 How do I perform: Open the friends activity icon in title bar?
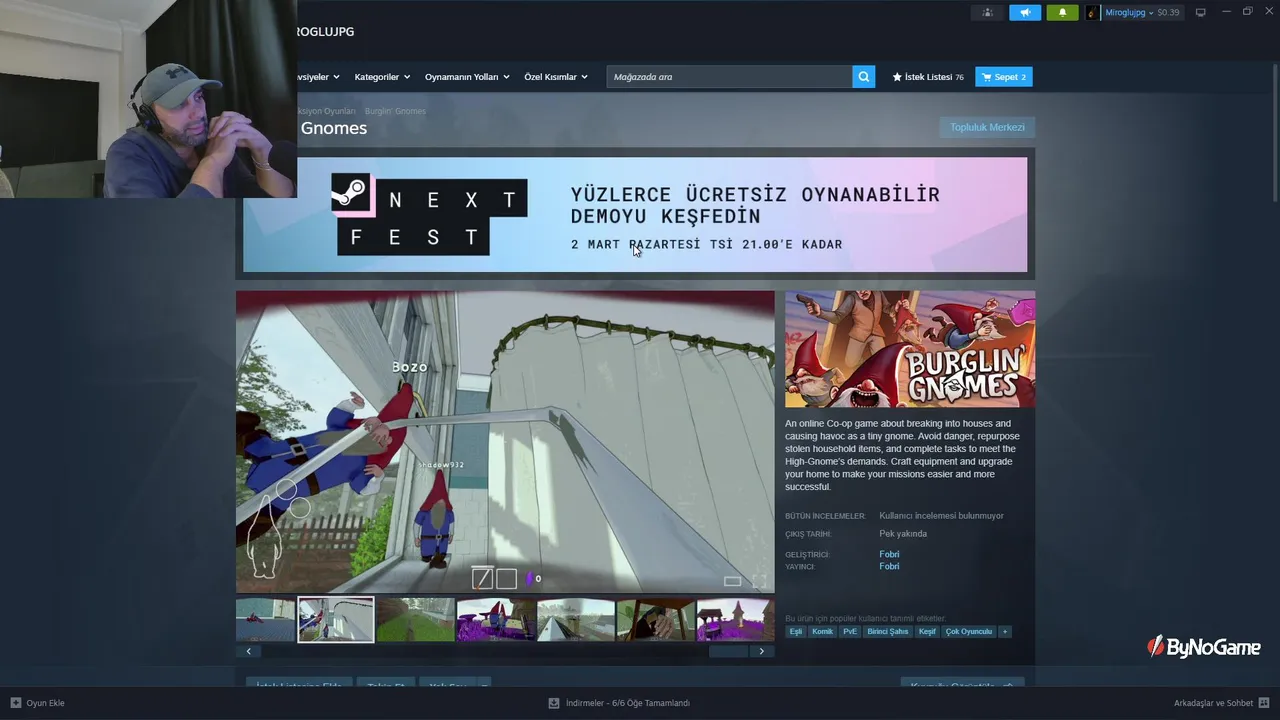(x=987, y=12)
